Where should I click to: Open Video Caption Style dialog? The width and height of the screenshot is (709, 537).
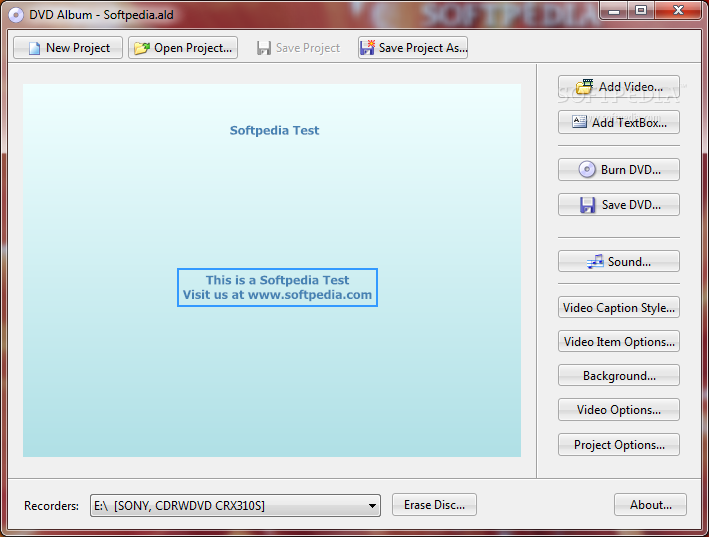[x=619, y=307]
